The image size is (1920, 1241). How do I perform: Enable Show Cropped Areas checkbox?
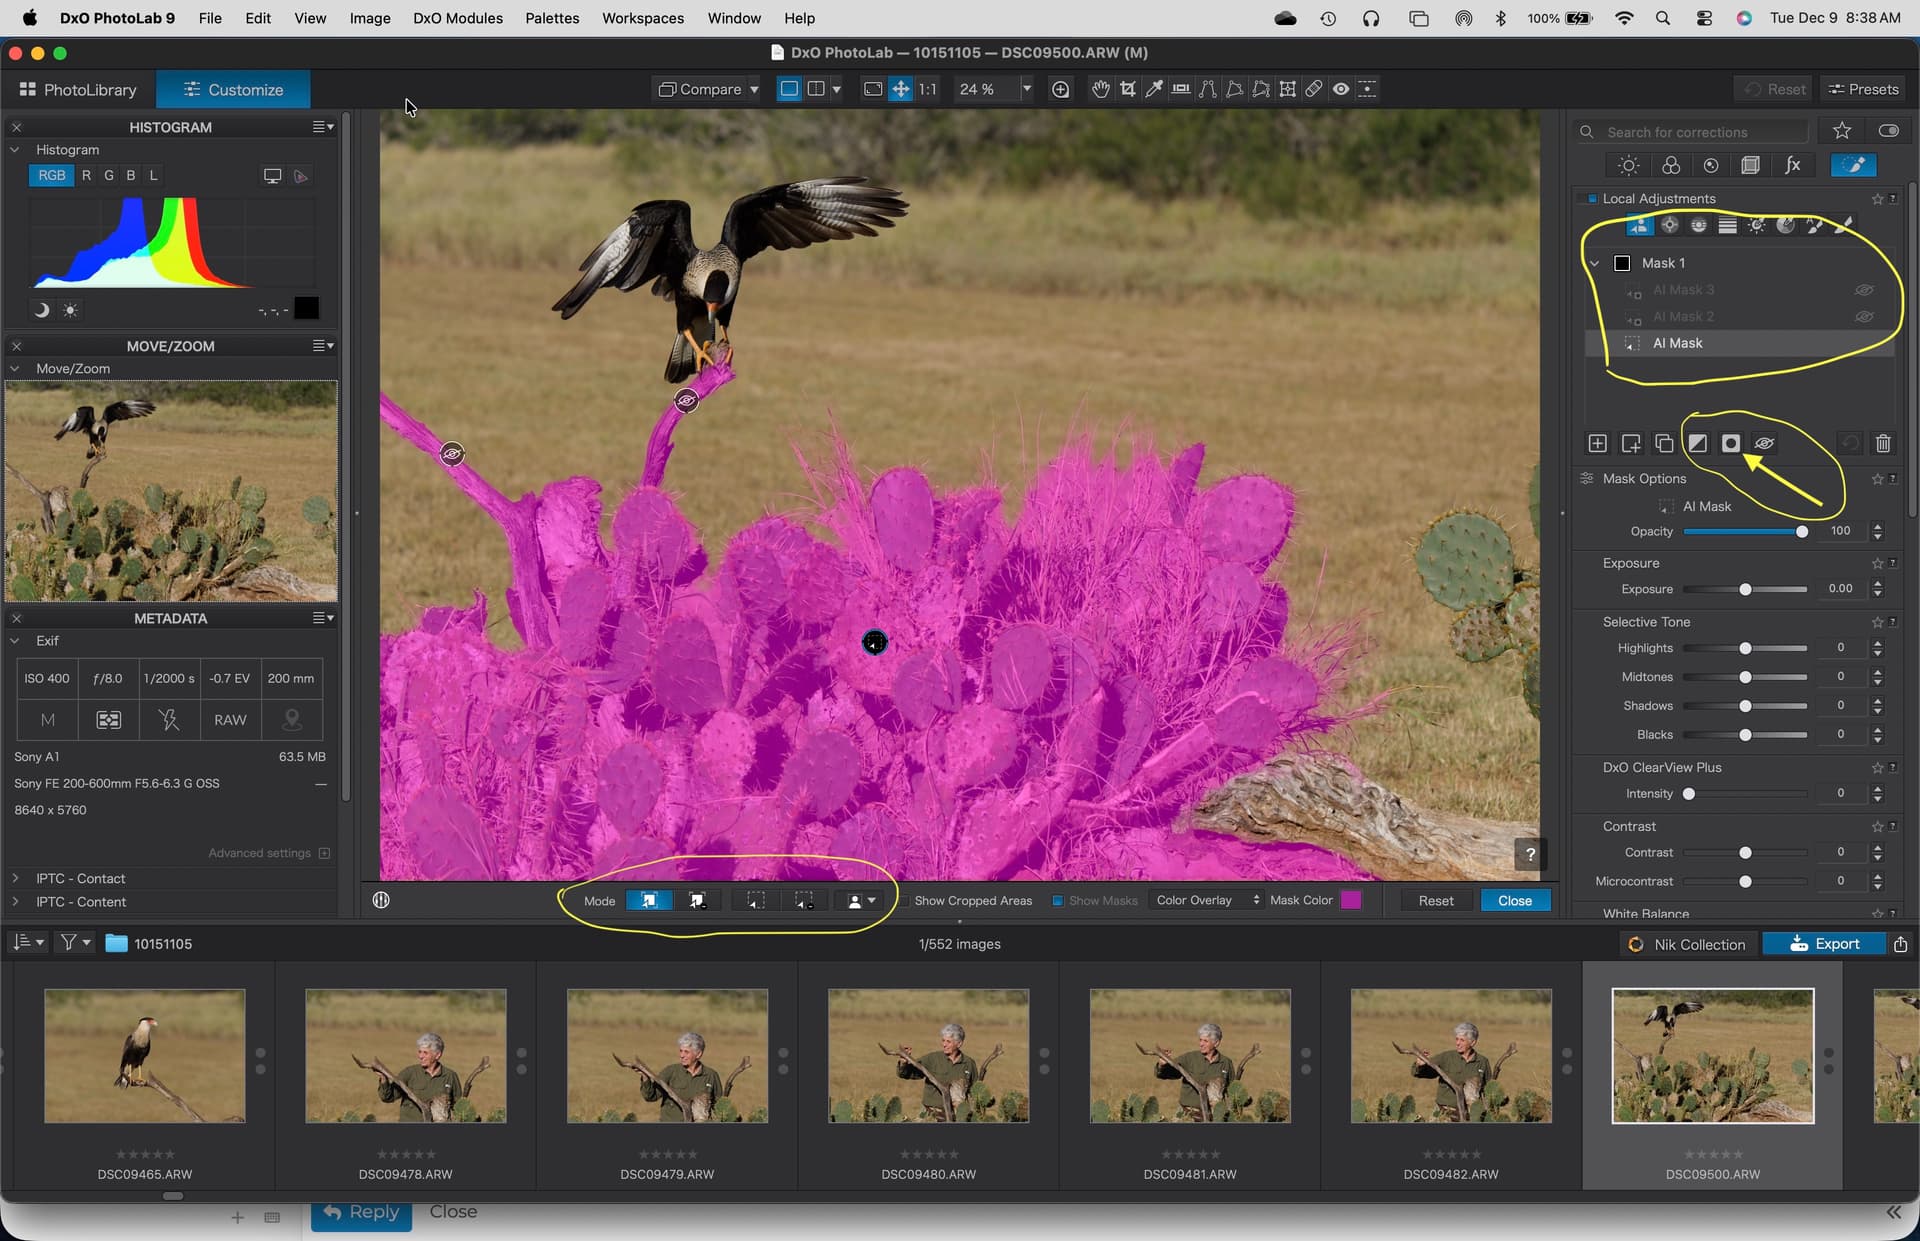[904, 901]
